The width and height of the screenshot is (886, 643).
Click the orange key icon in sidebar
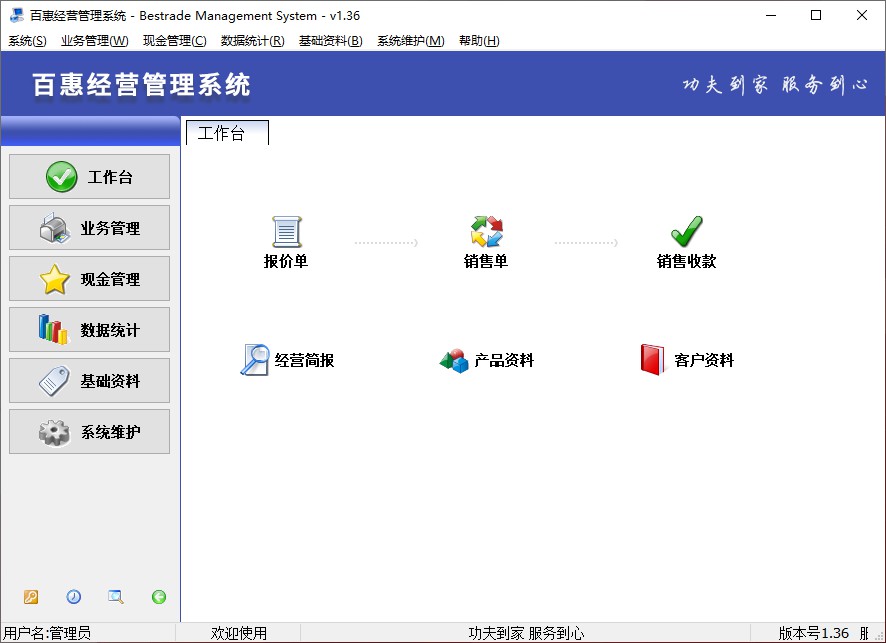click(31, 597)
